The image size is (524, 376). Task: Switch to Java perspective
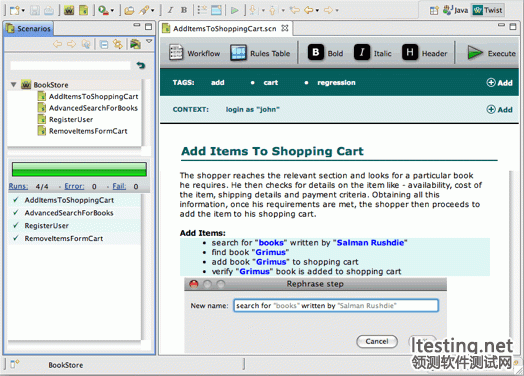tap(455, 10)
